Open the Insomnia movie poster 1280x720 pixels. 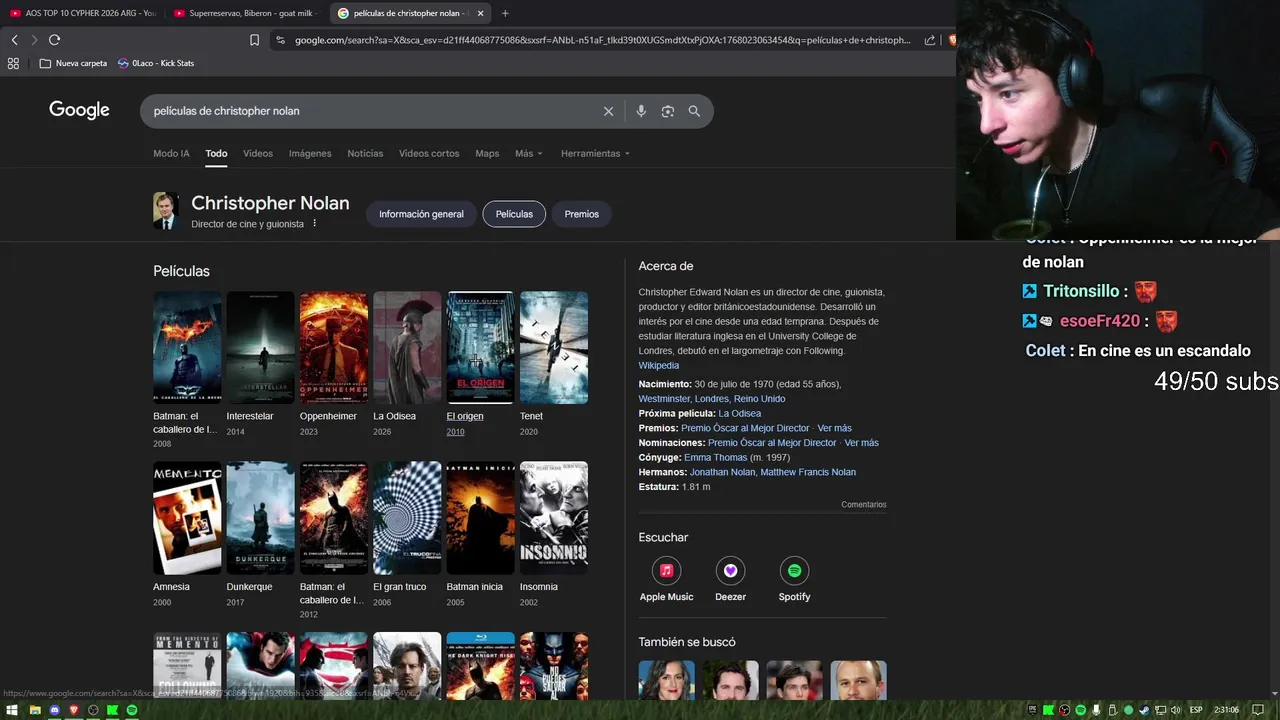point(554,518)
